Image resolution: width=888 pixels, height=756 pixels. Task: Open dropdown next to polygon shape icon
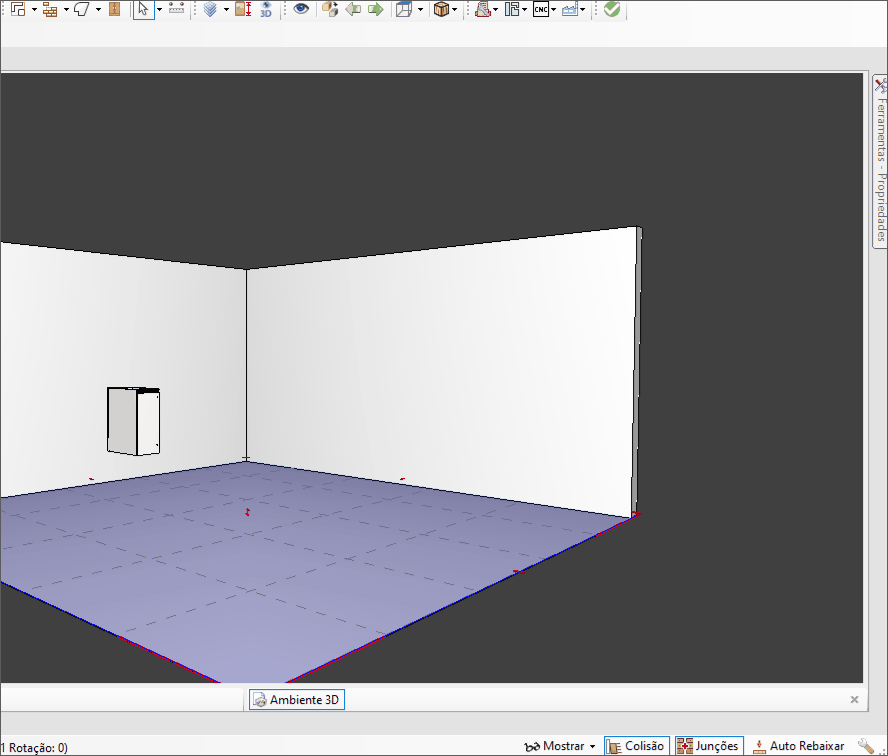(x=98, y=10)
